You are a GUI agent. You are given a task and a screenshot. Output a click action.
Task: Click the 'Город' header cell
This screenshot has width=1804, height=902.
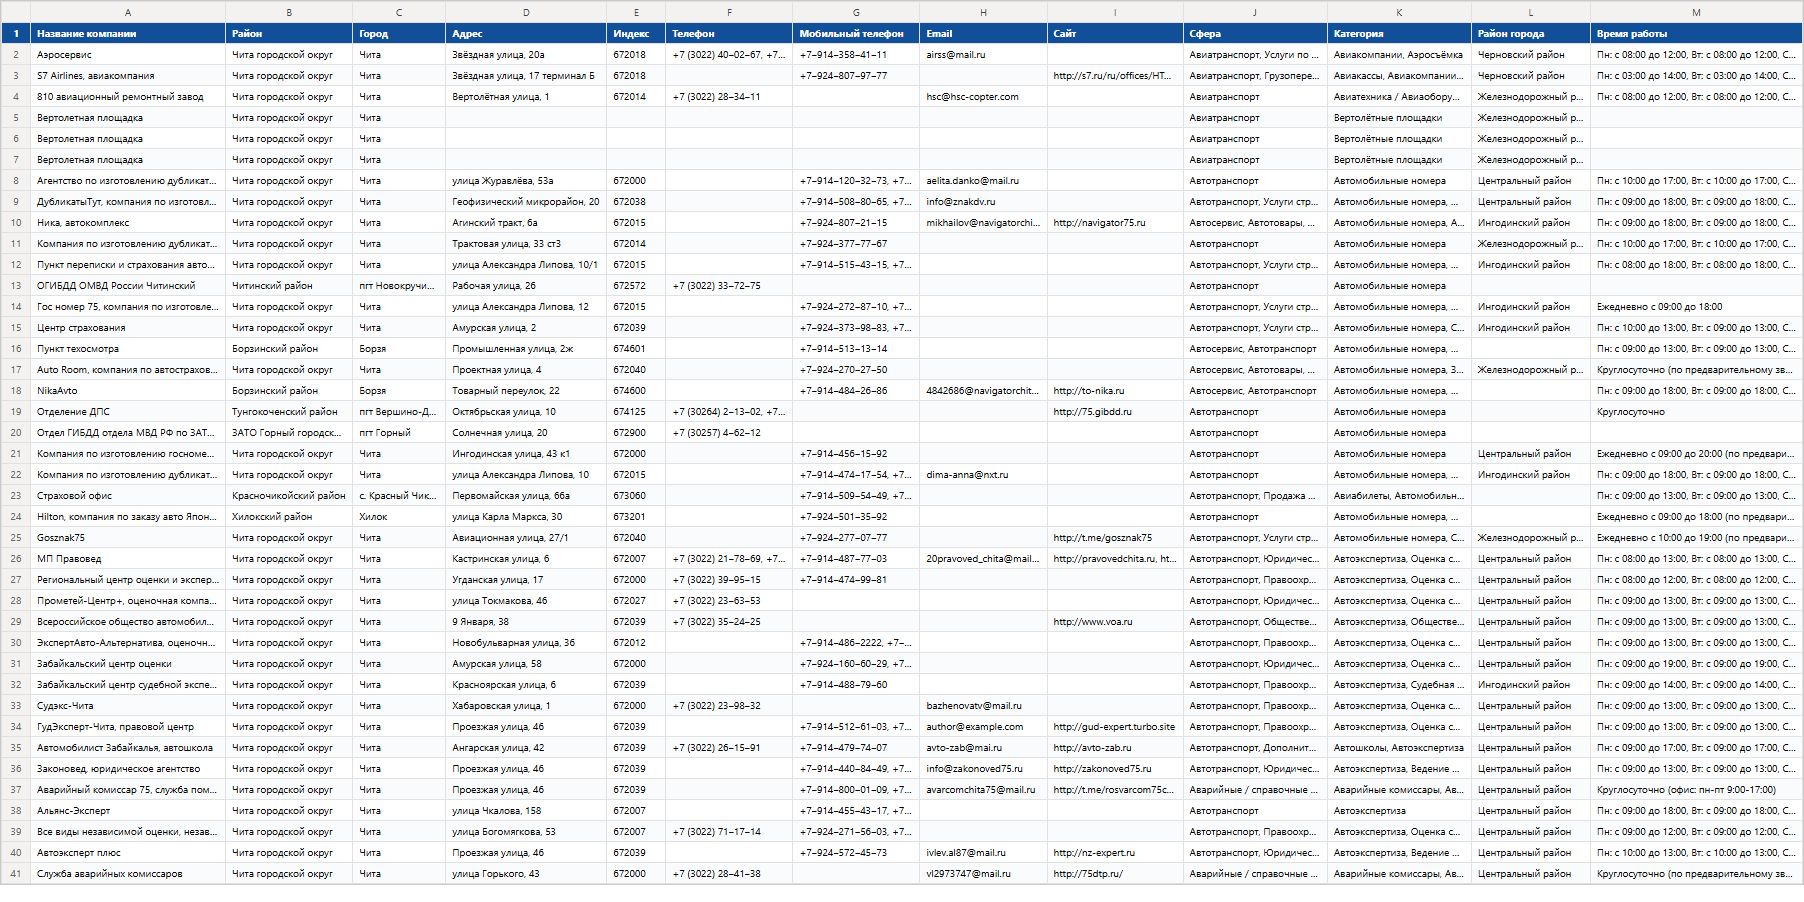[399, 33]
